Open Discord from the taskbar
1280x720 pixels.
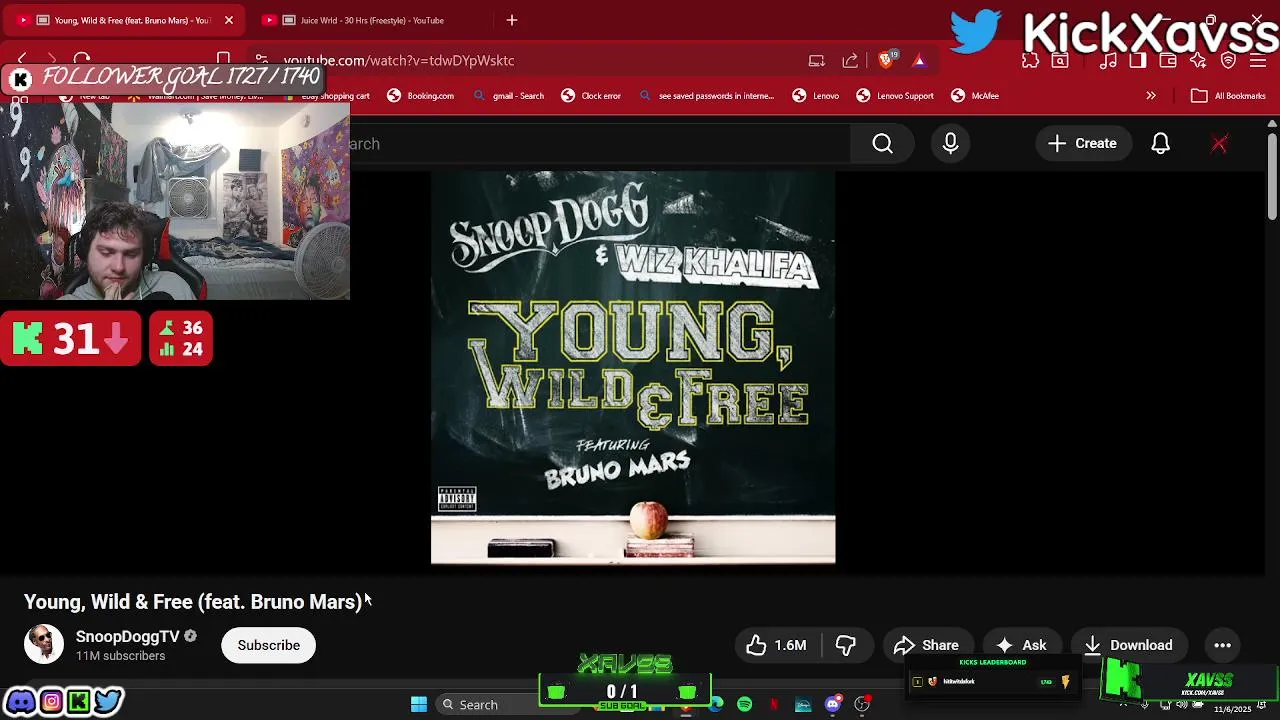(832, 705)
